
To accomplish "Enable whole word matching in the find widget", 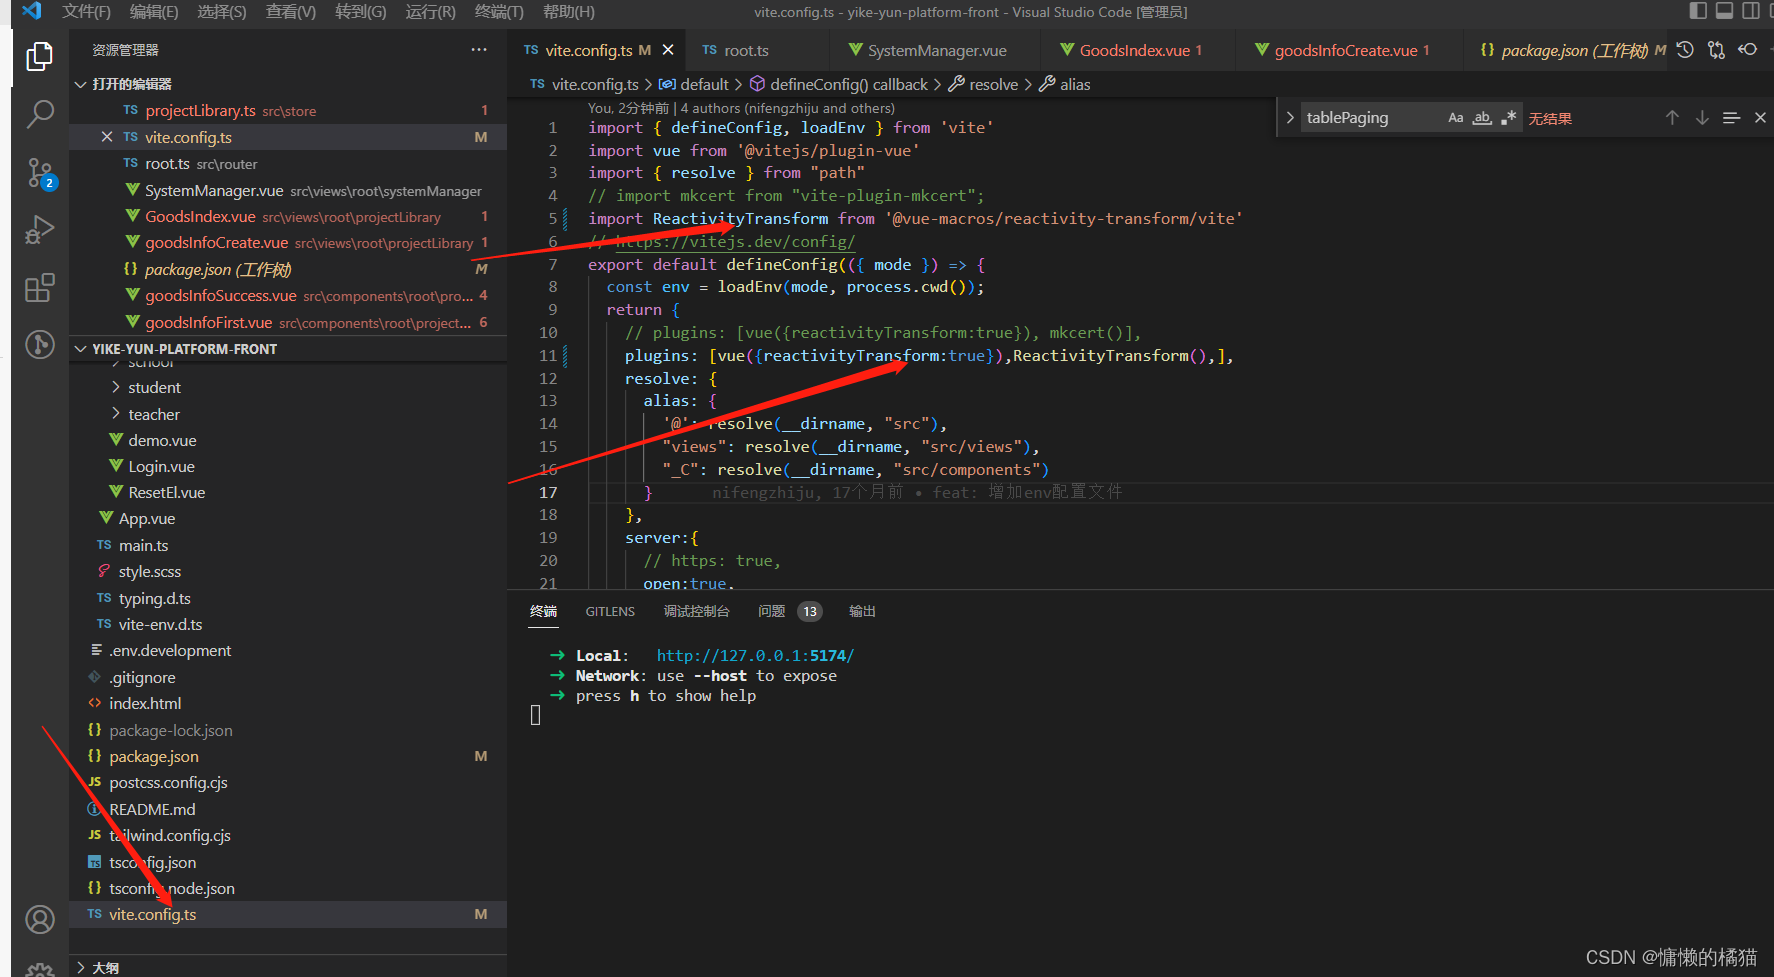I will click(1482, 117).
